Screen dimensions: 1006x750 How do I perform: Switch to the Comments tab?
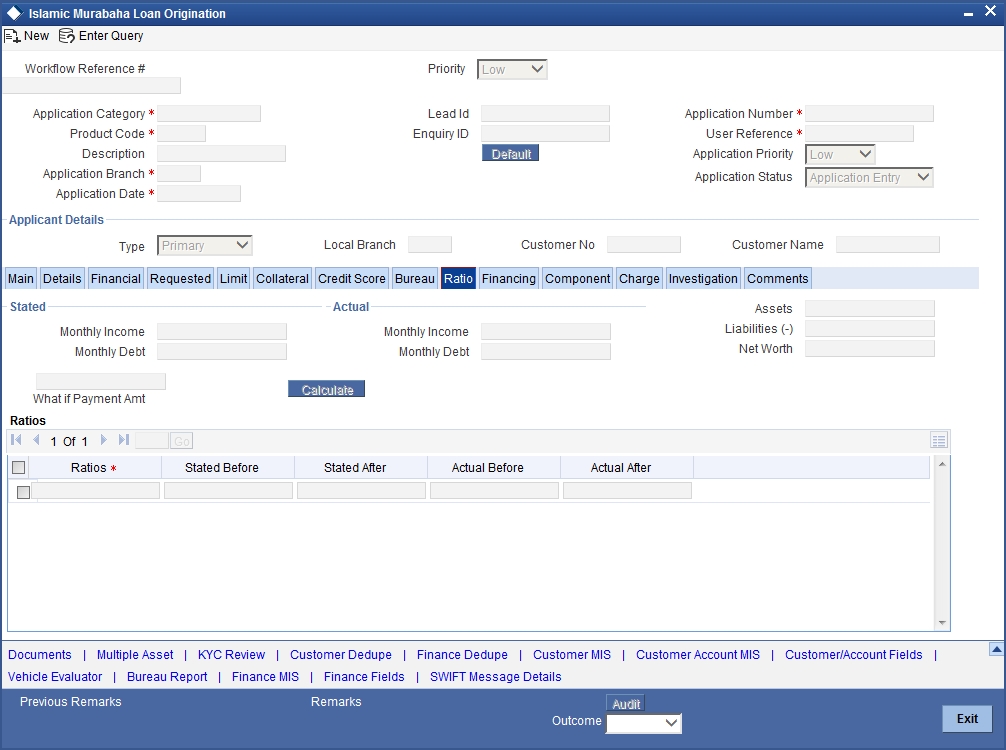(778, 278)
